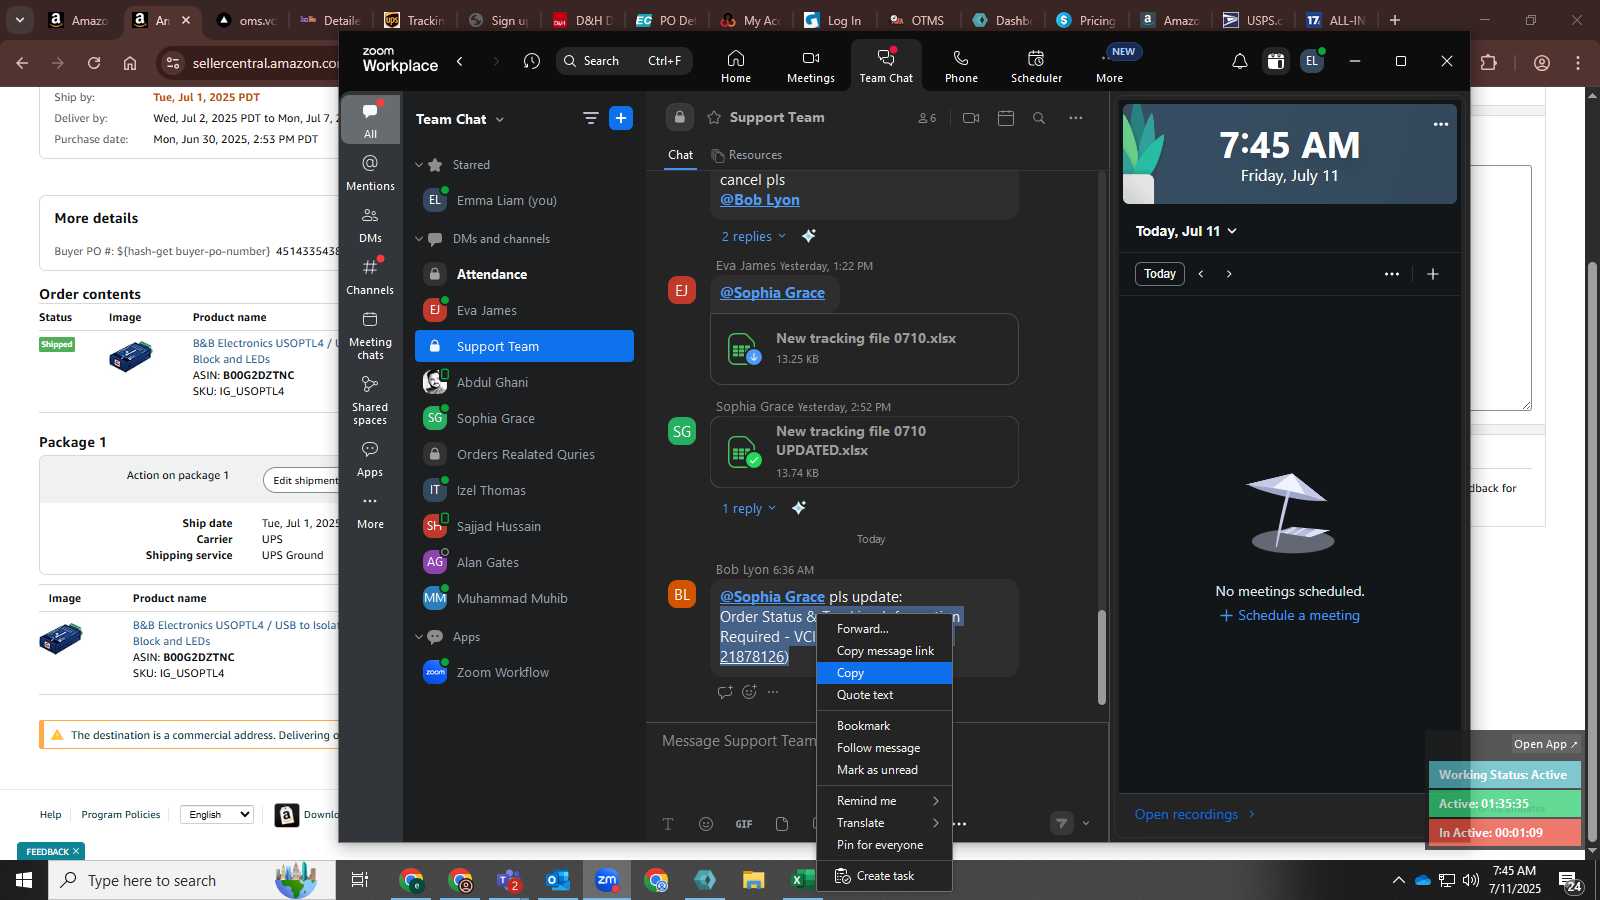The width and height of the screenshot is (1600, 900).
Task: Search within Support Team chat
Action: tap(1039, 118)
